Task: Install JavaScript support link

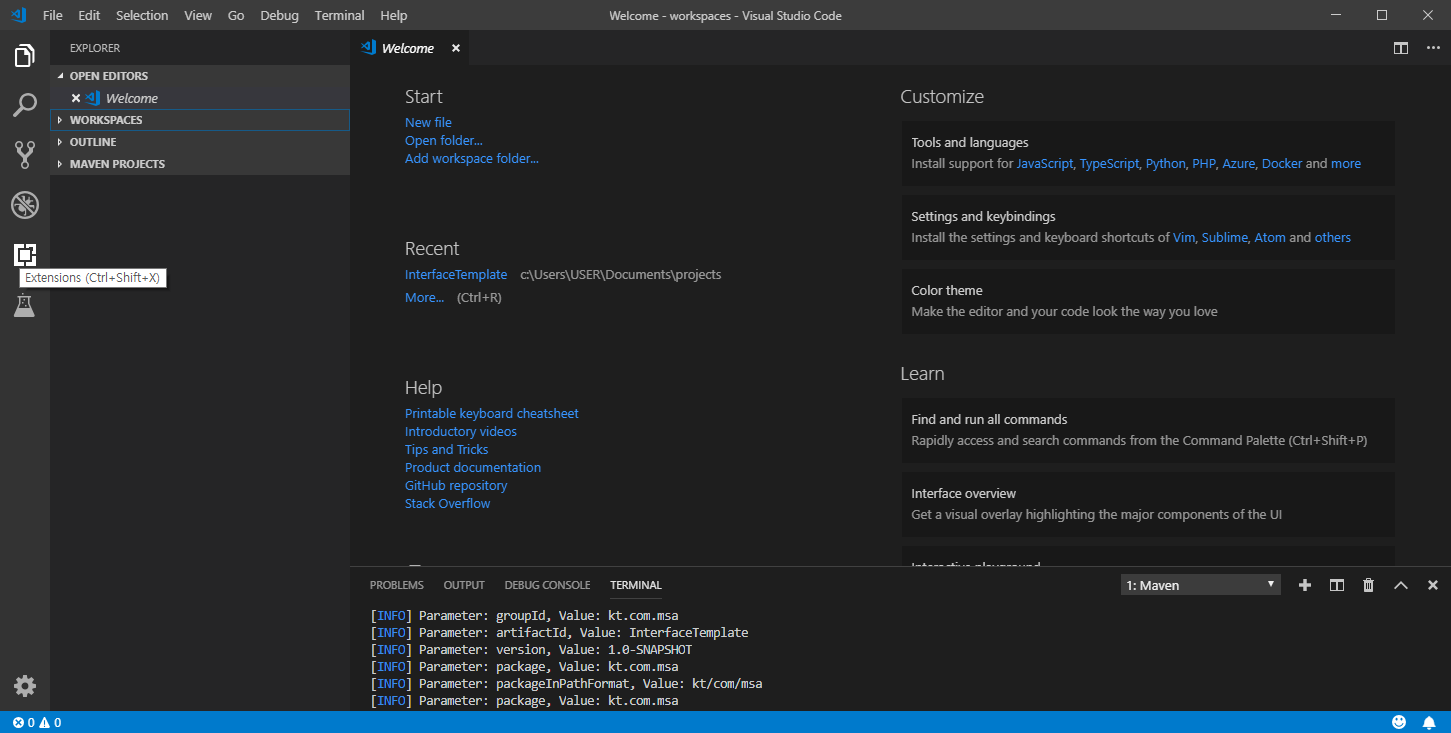Action: (1045, 163)
